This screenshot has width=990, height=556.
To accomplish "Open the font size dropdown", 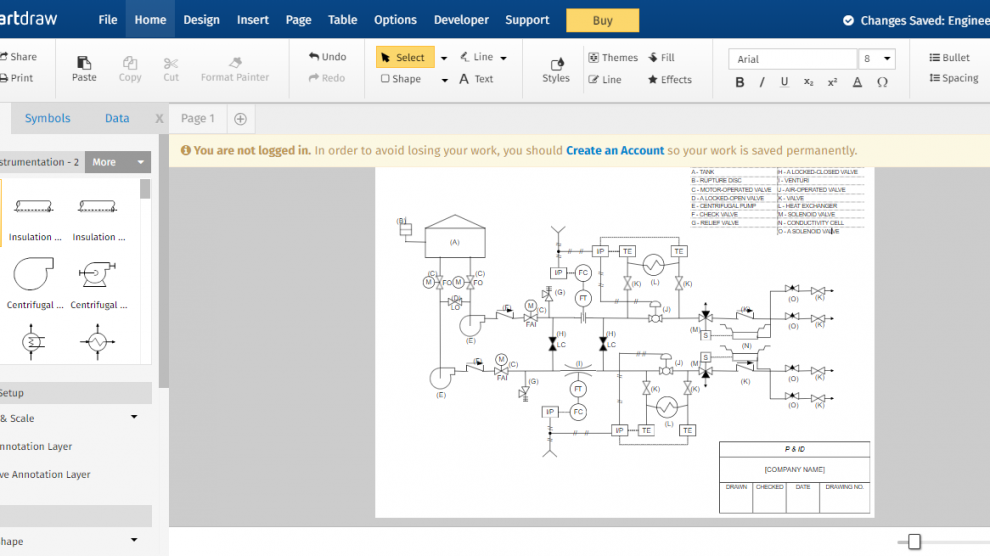I will click(886, 59).
